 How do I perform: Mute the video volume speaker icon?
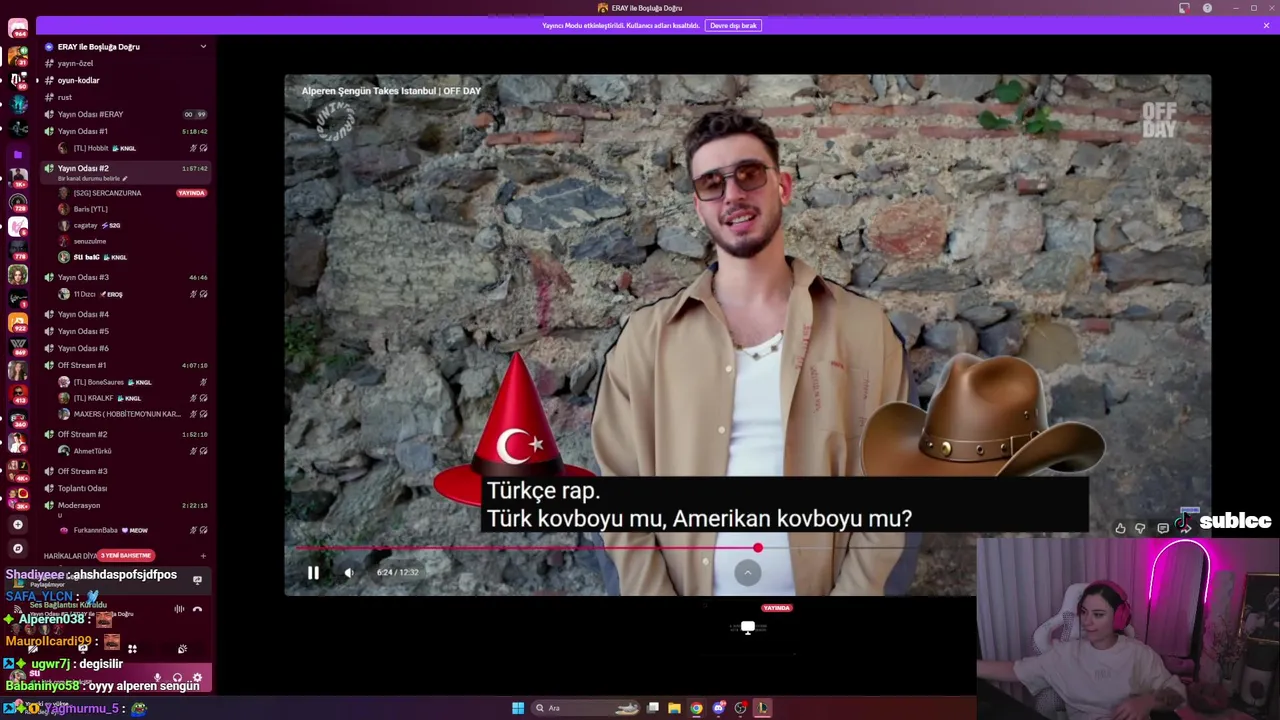coord(349,573)
